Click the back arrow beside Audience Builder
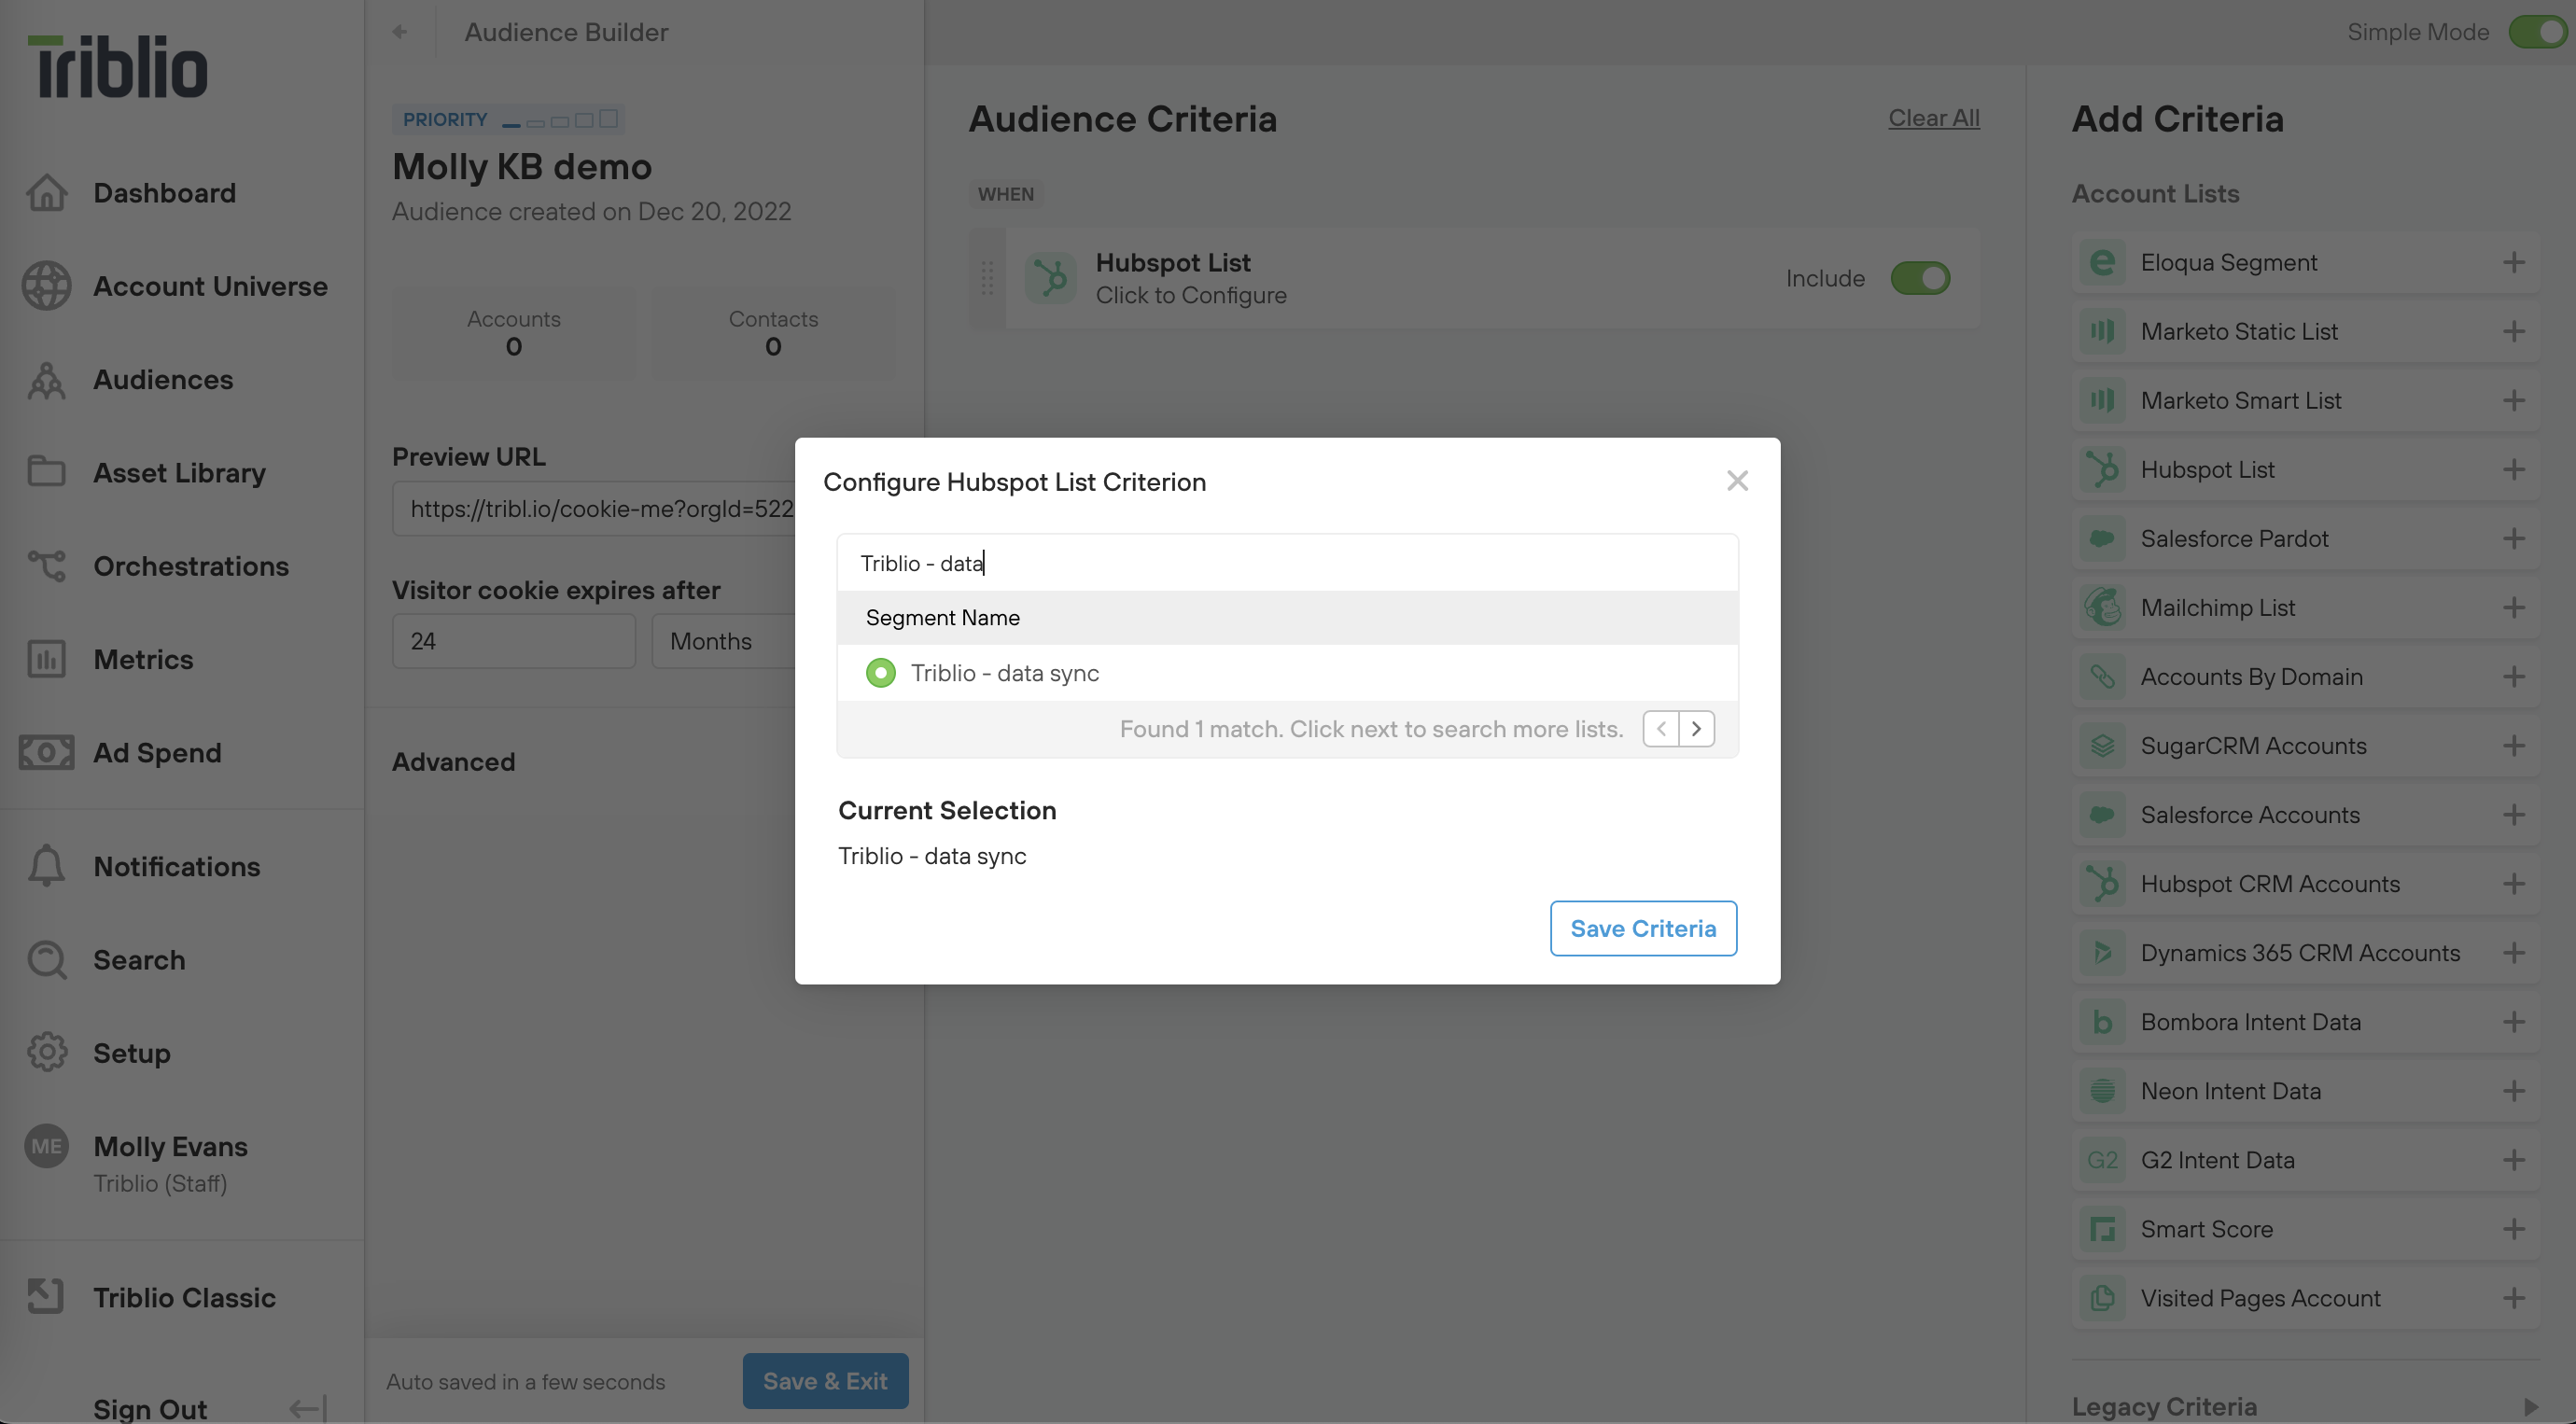 (400, 32)
